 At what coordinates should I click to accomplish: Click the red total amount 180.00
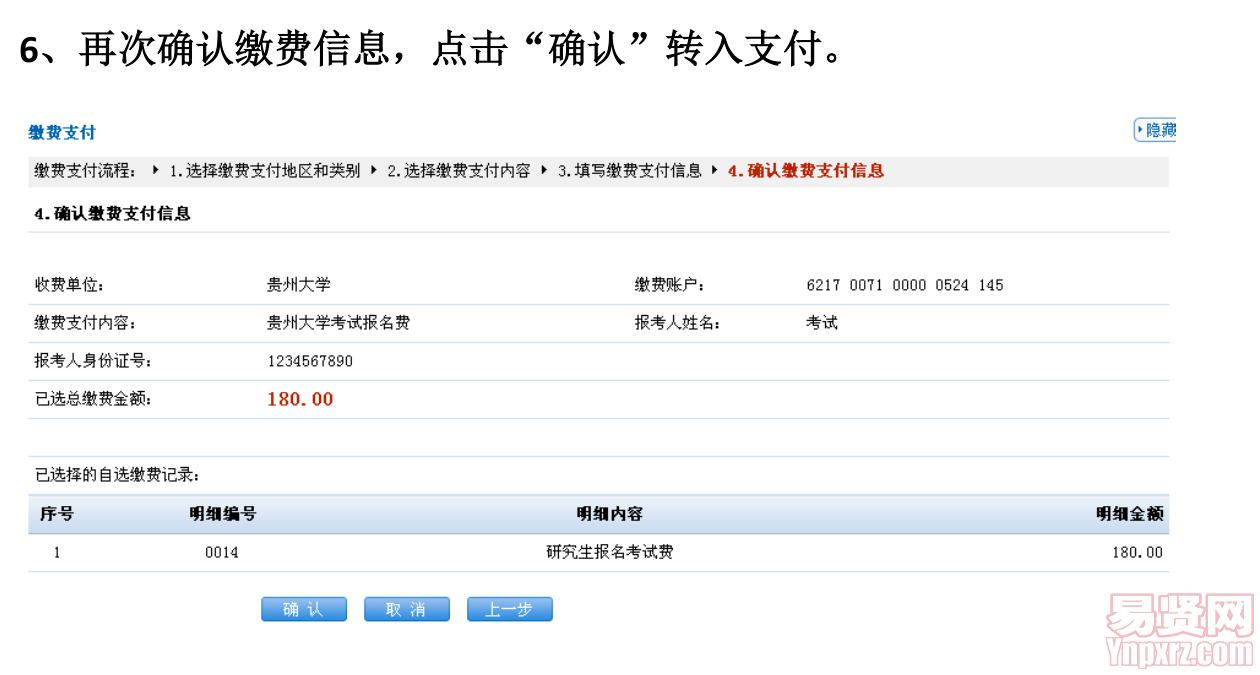[x=300, y=399]
